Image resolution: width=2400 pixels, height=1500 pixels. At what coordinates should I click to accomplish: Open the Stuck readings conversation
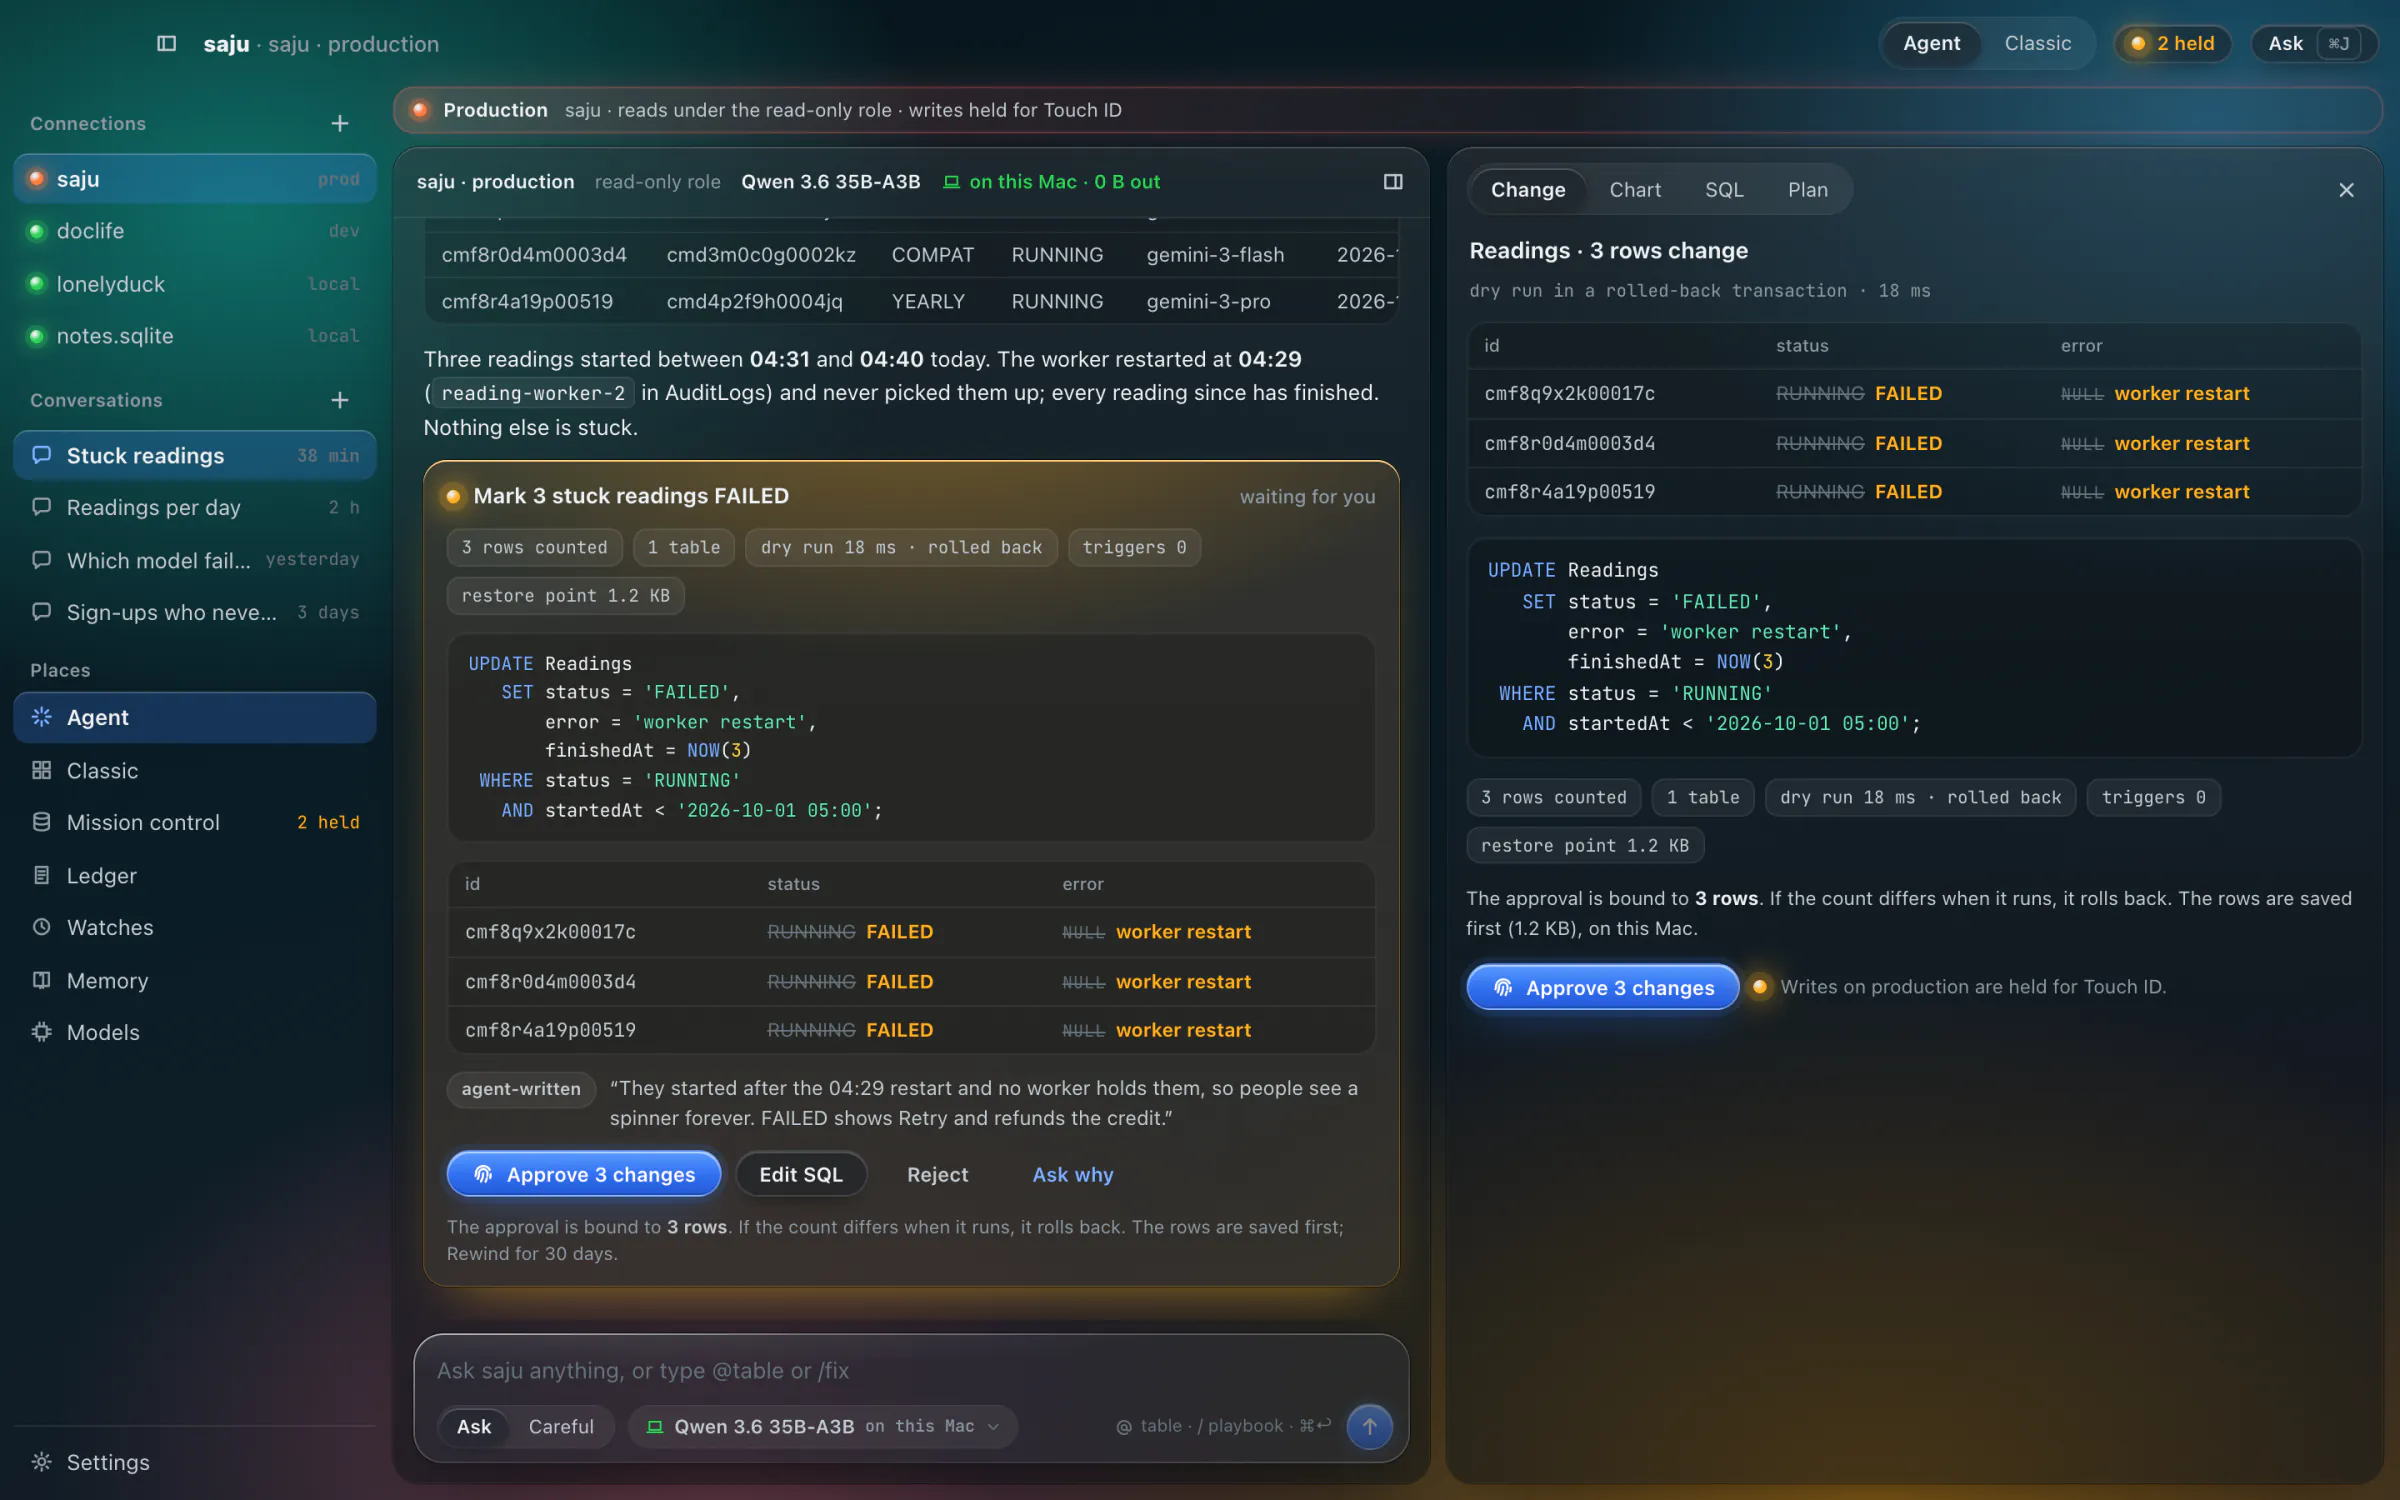tap(195, 455)
